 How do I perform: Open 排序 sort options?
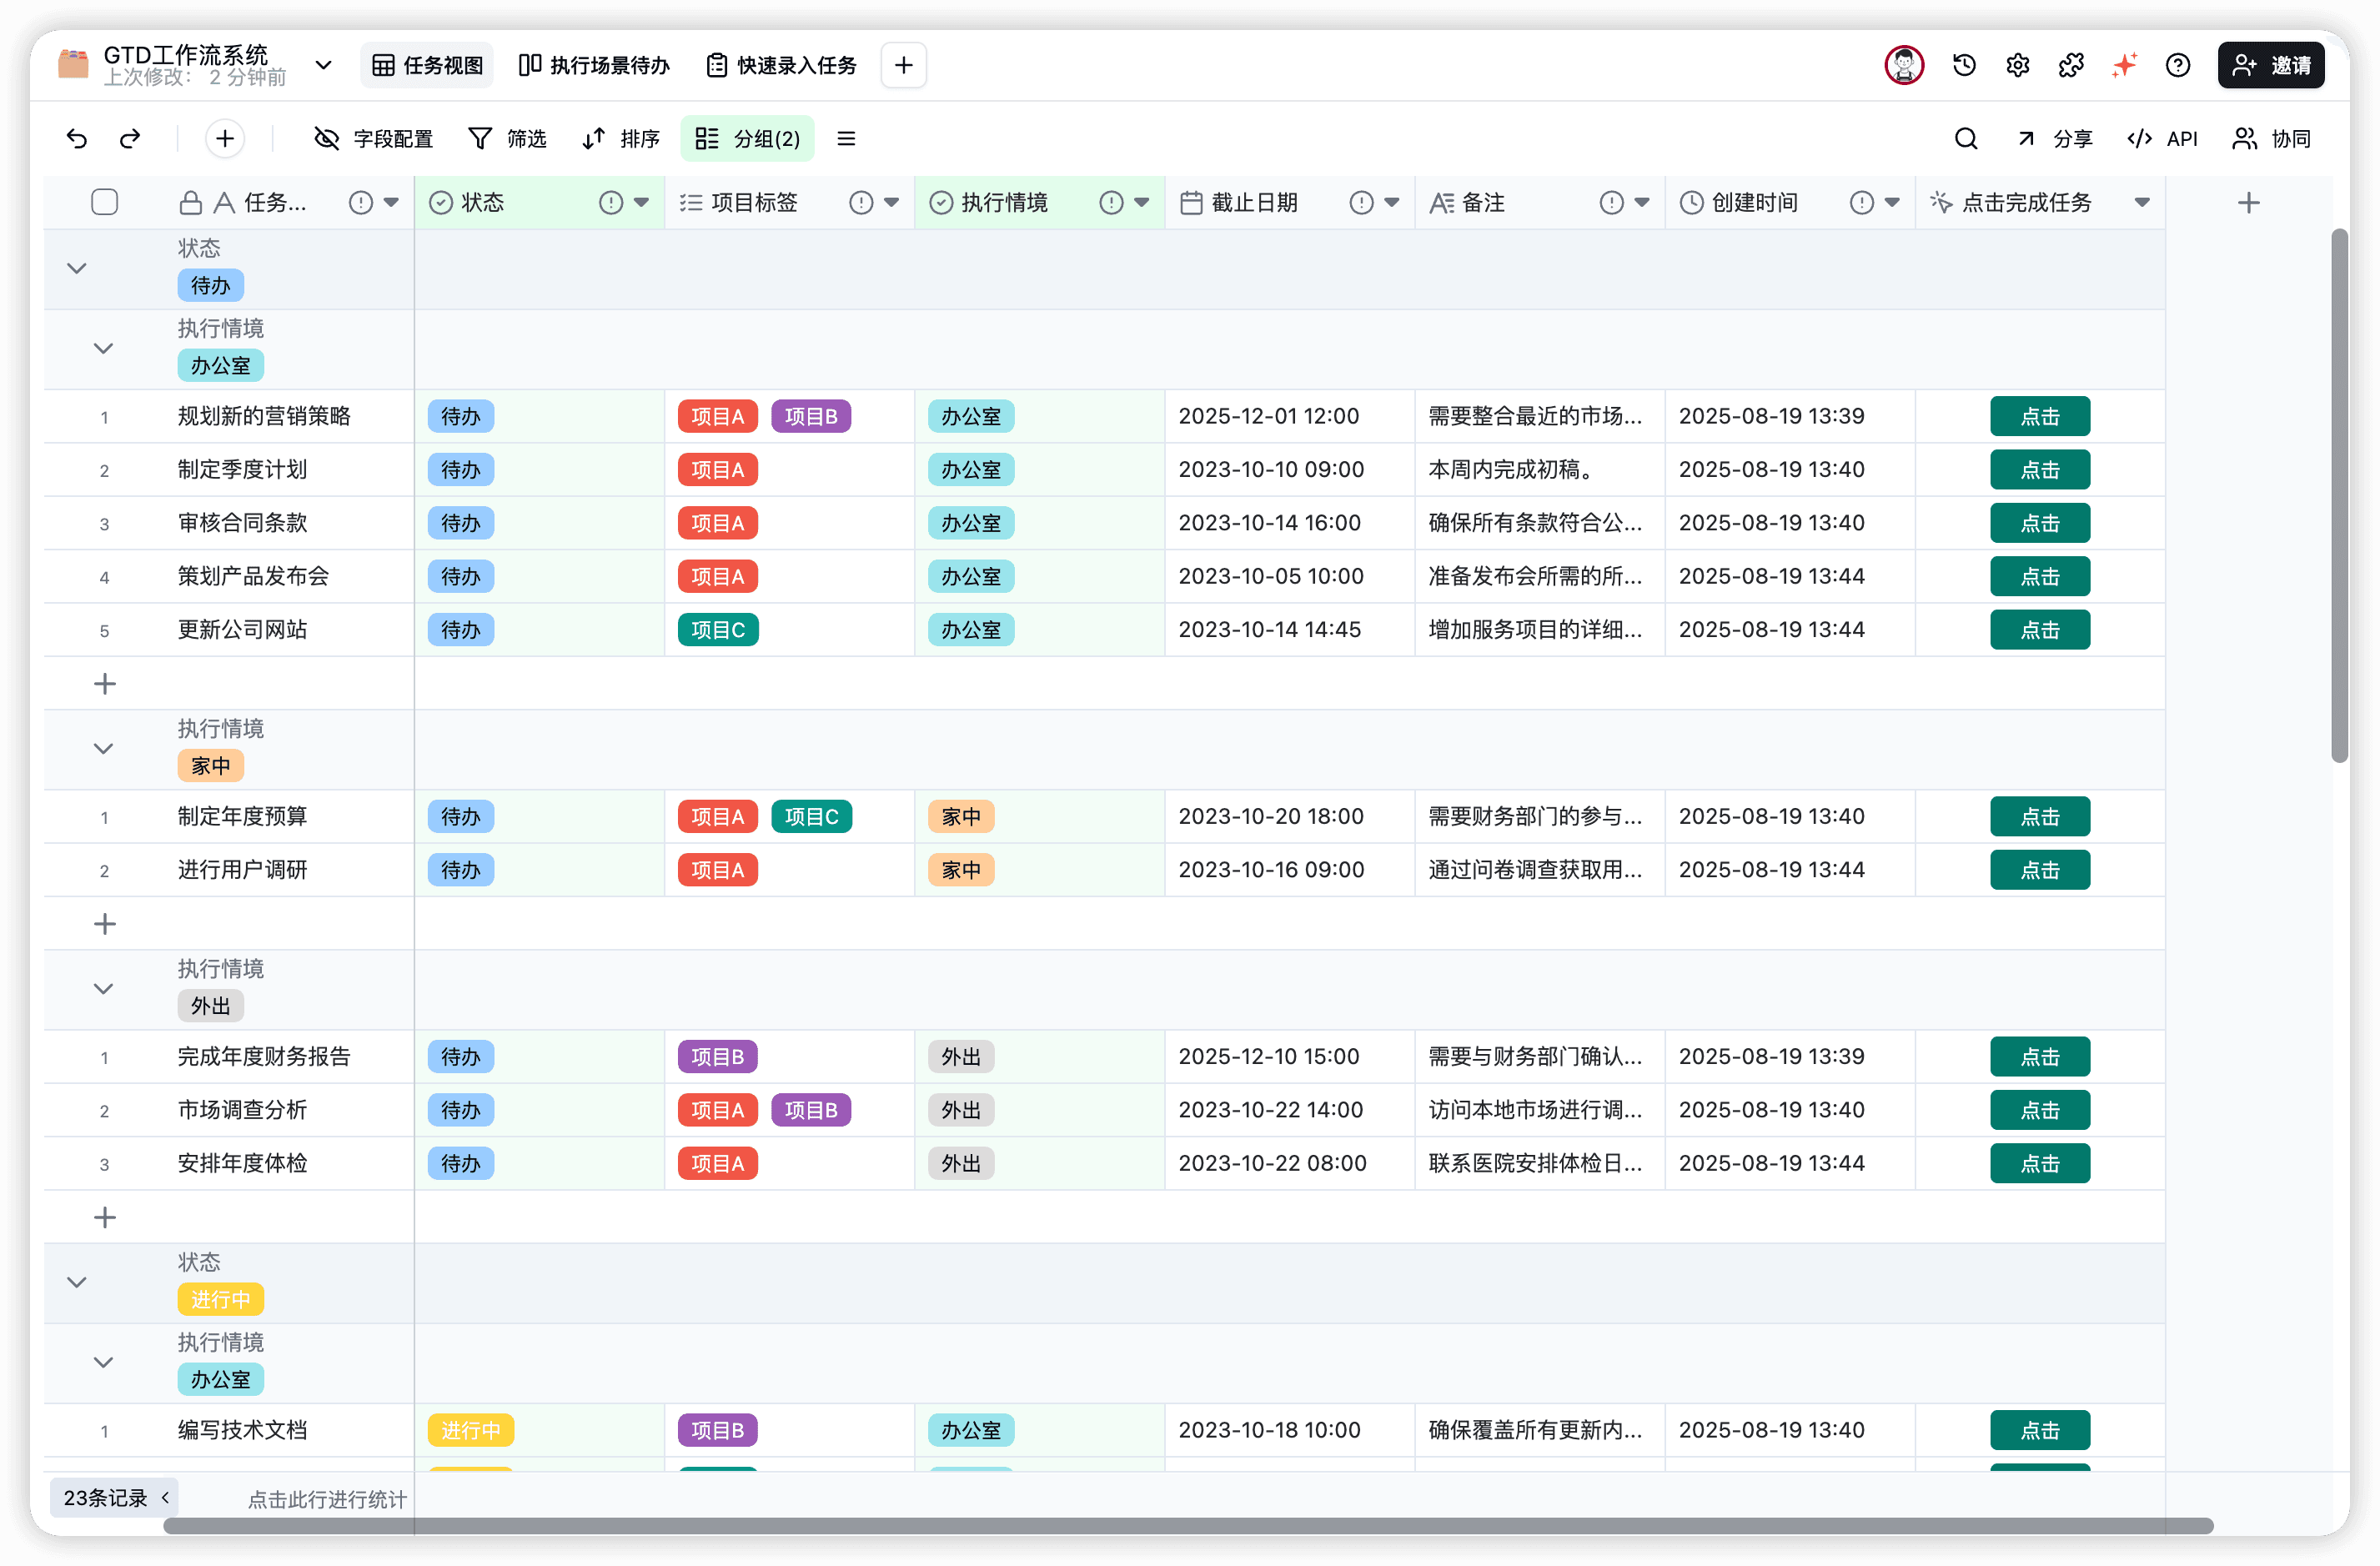click(x=621, y=139)
